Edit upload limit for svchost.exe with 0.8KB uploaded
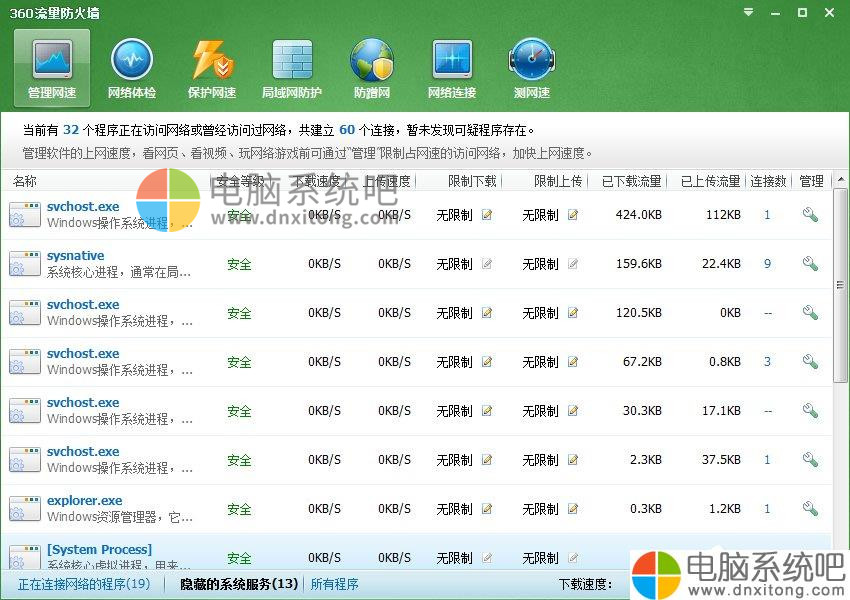The height and width of the screenshot is (600, 850). [572, 362]
